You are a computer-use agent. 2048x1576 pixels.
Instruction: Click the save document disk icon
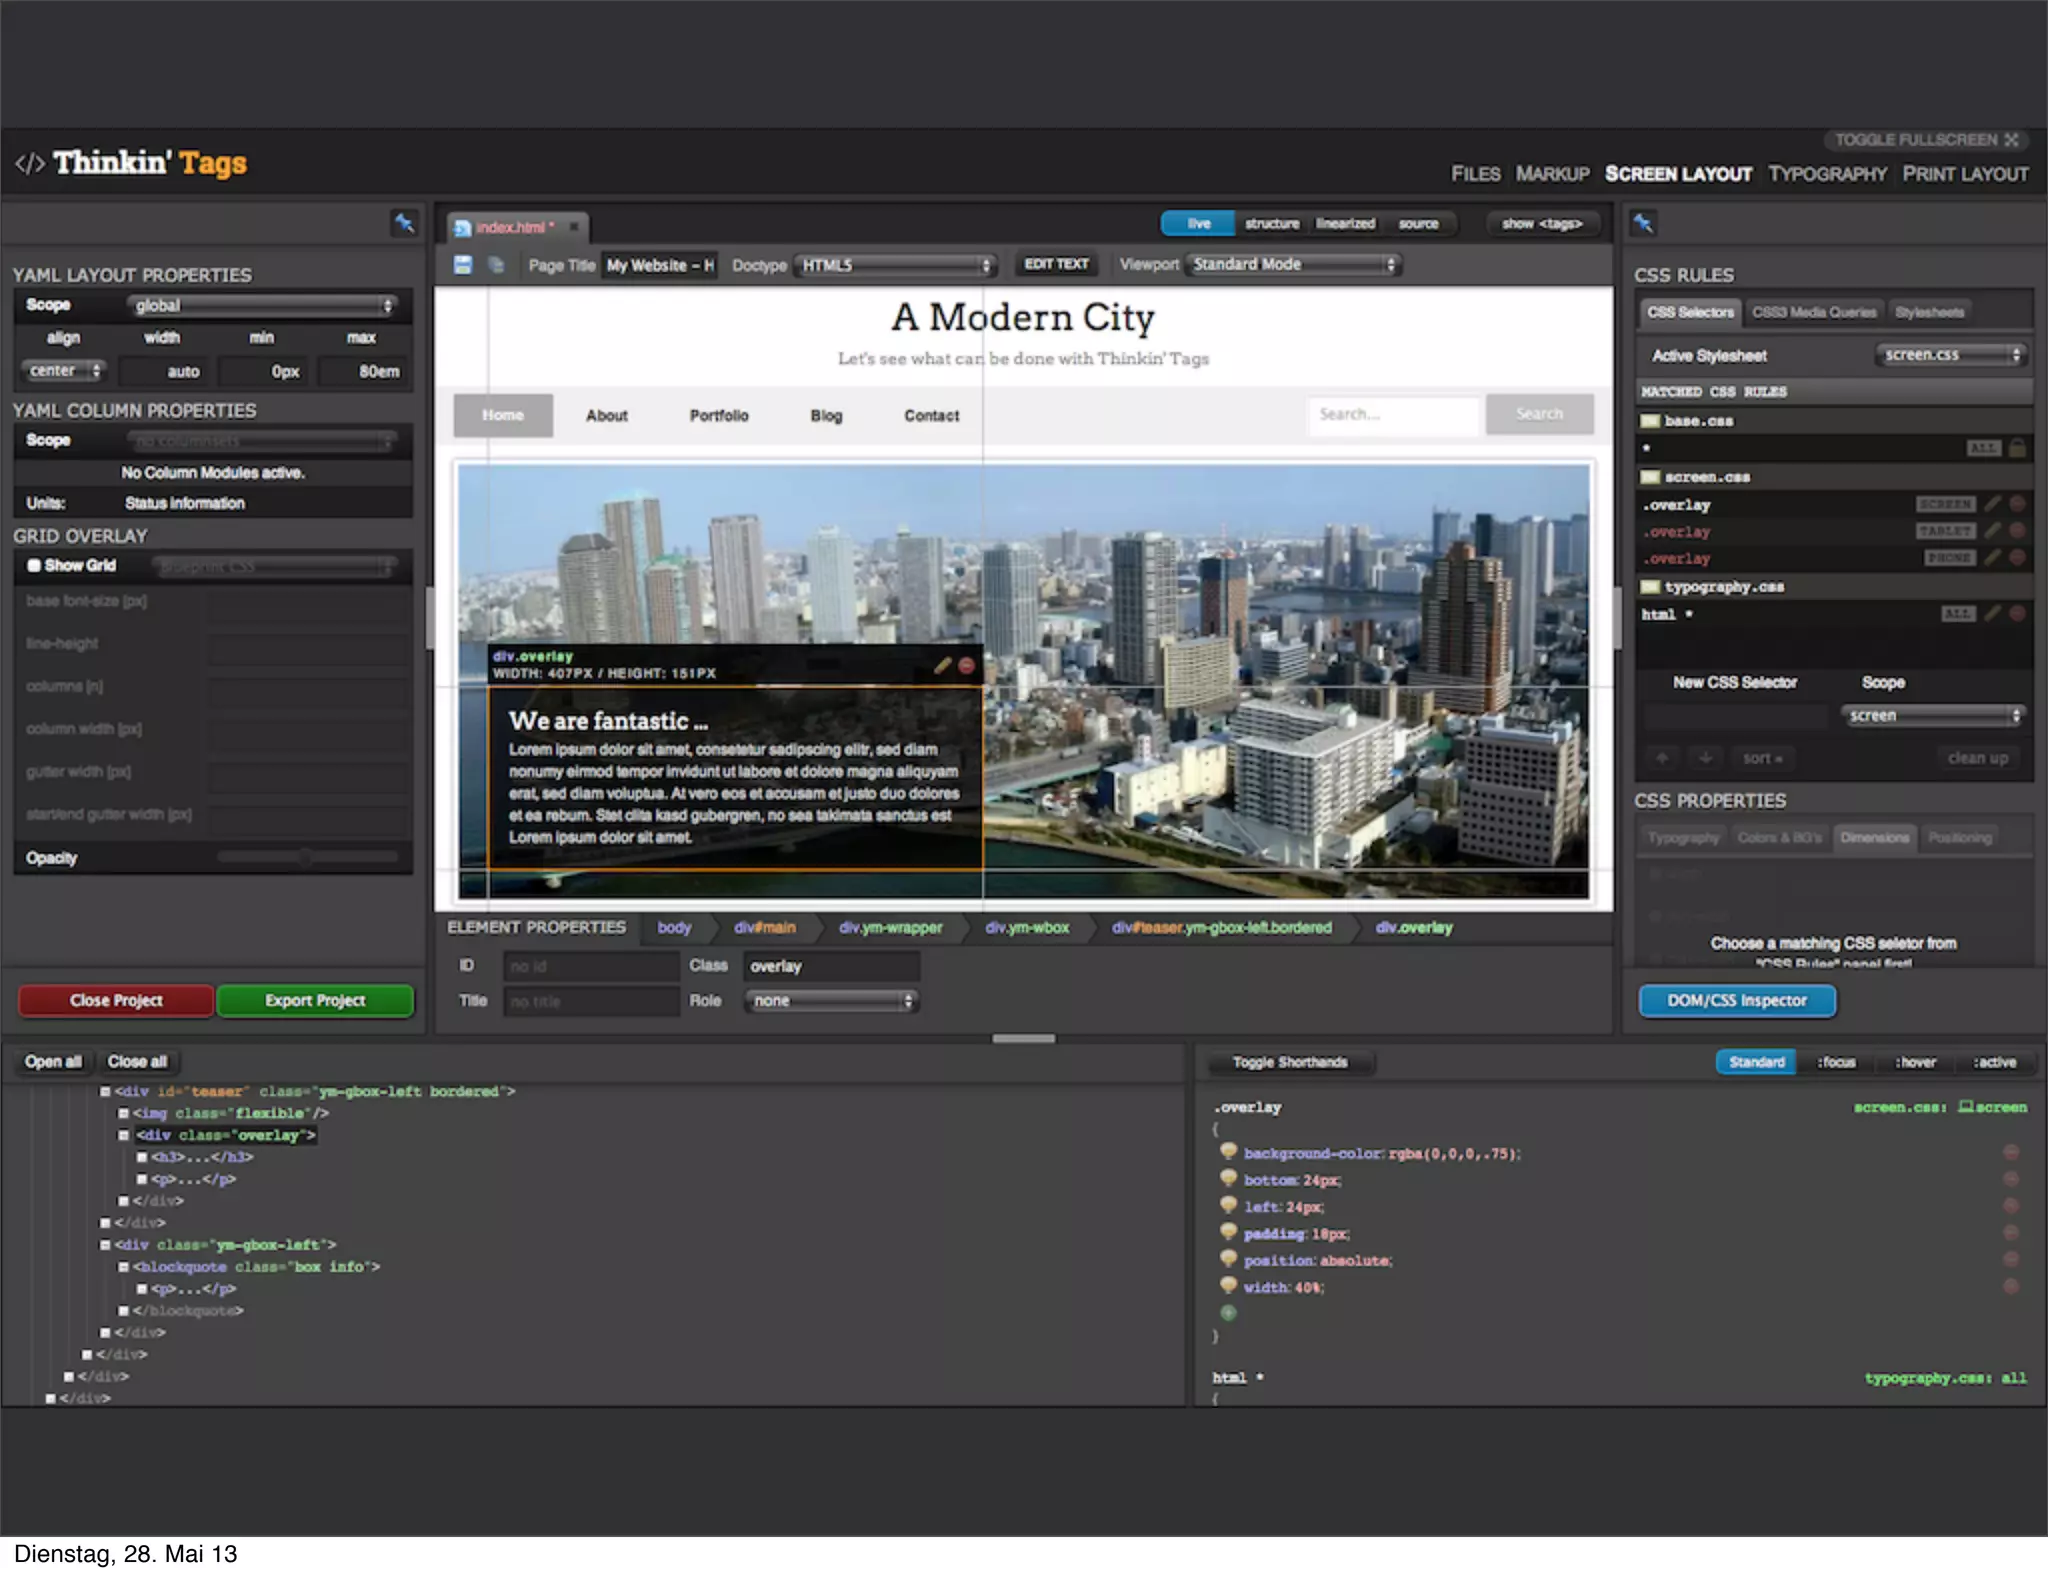pyautogui.click(x=463, y=265)
